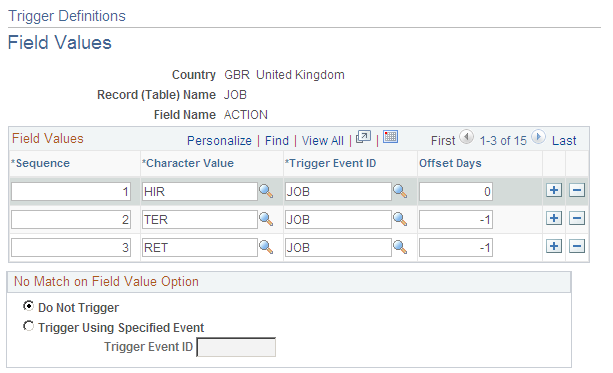Open the Personalize link

[x=219, y=141]
